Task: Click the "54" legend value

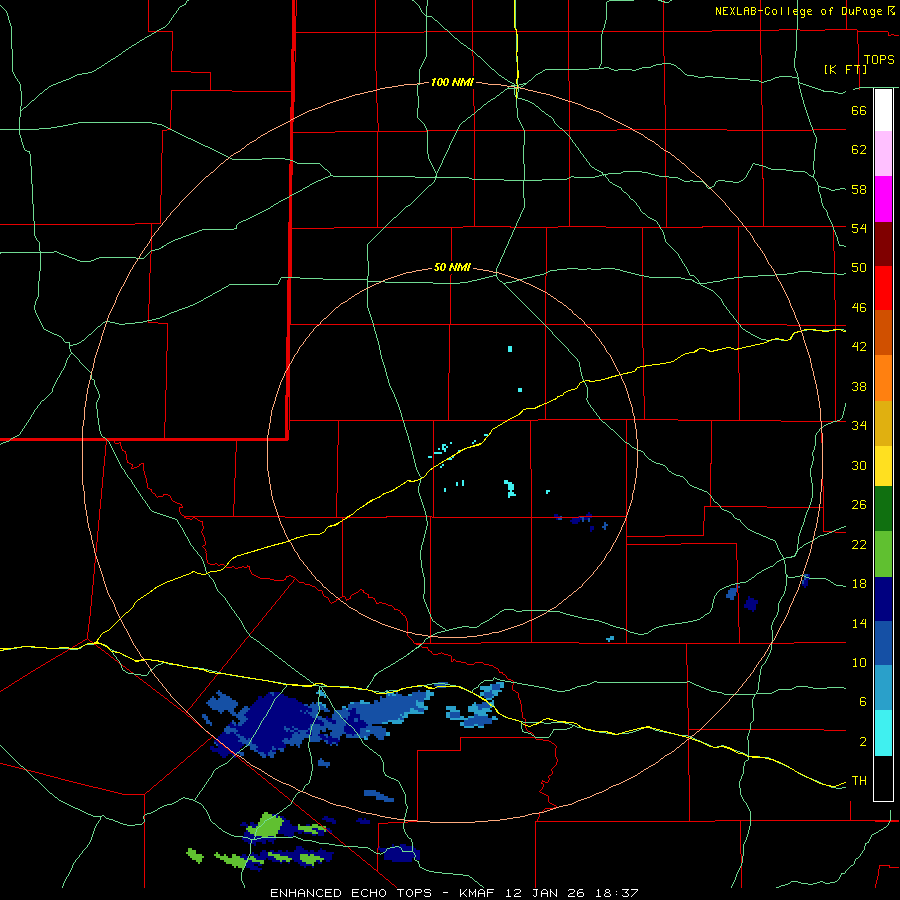Action: (859, 228)
